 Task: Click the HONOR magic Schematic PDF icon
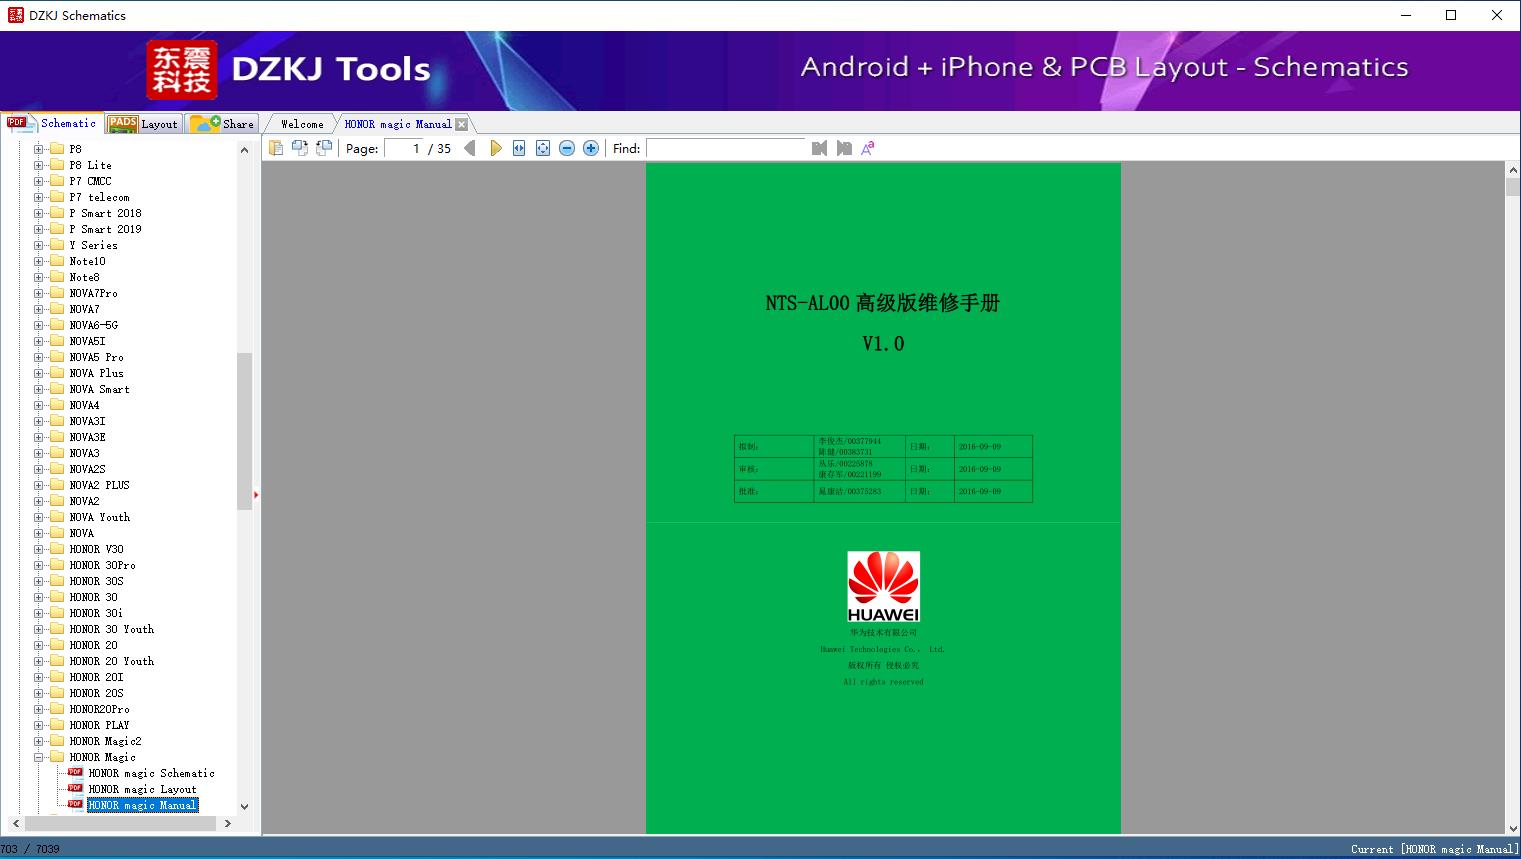(x=75, y=772)
